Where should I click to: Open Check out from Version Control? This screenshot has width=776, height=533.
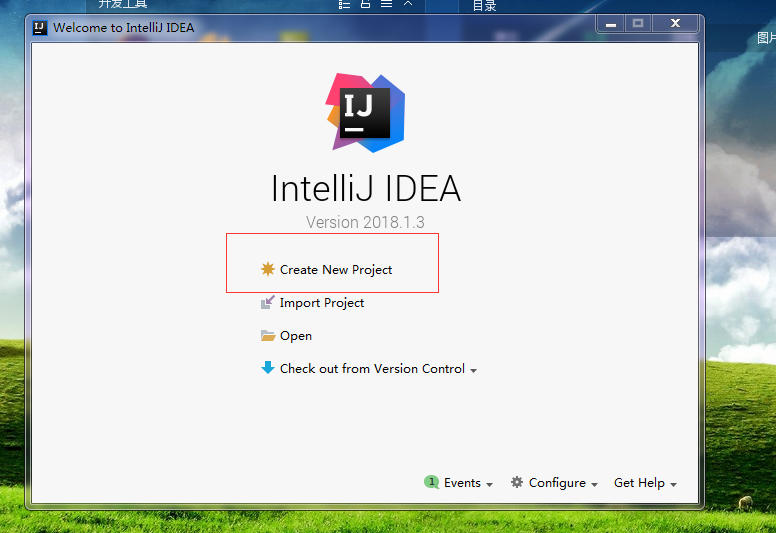pos(372,369)
